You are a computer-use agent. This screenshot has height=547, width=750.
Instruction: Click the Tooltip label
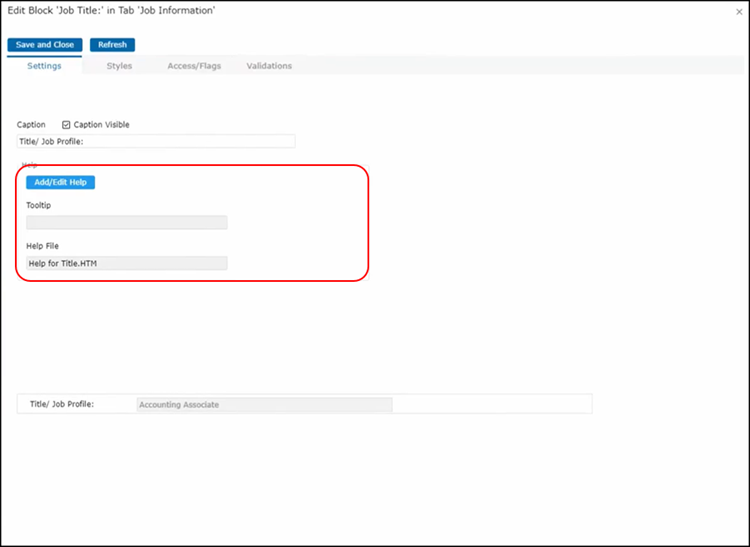[39, 205]
